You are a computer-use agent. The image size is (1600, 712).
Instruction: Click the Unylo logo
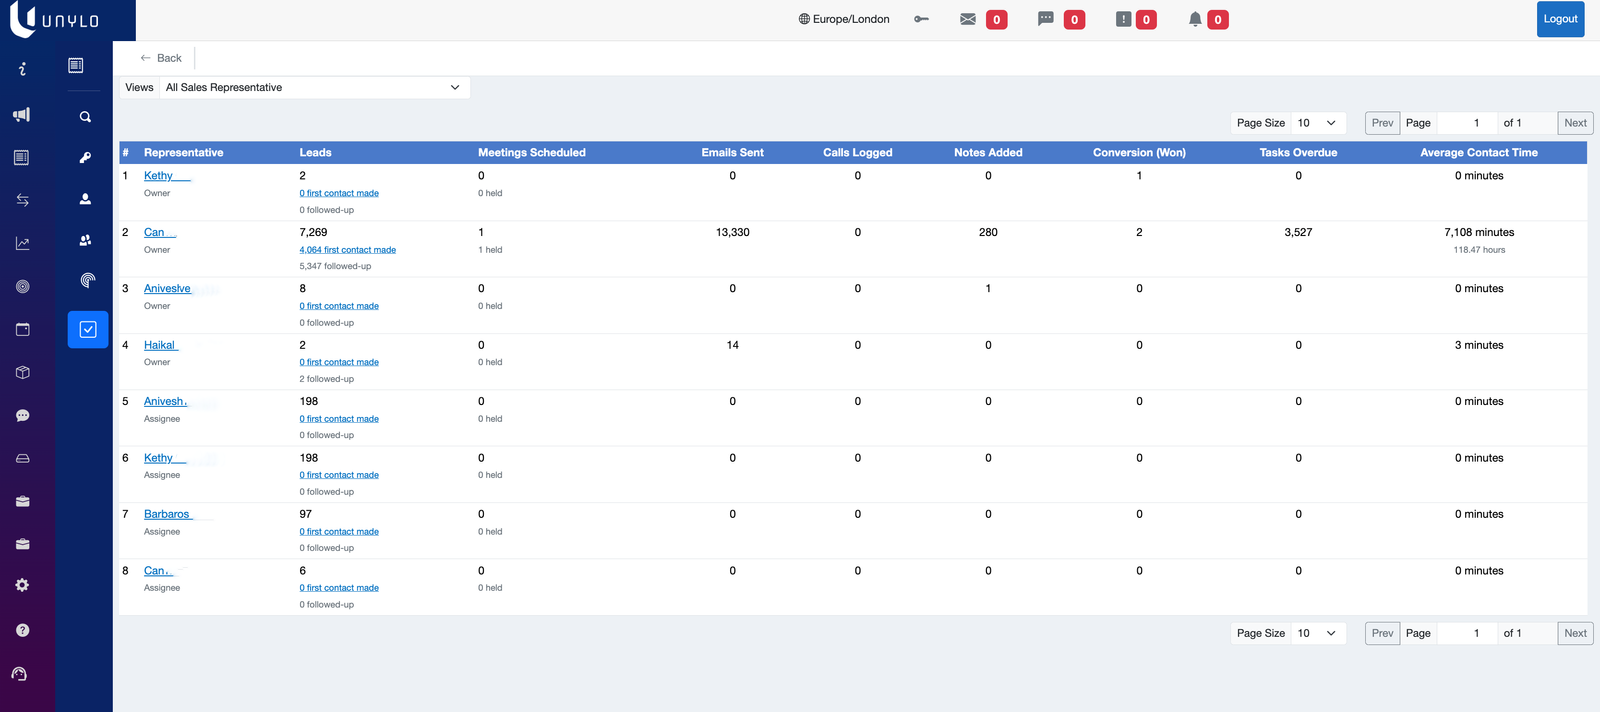click(x=55, y=19)
